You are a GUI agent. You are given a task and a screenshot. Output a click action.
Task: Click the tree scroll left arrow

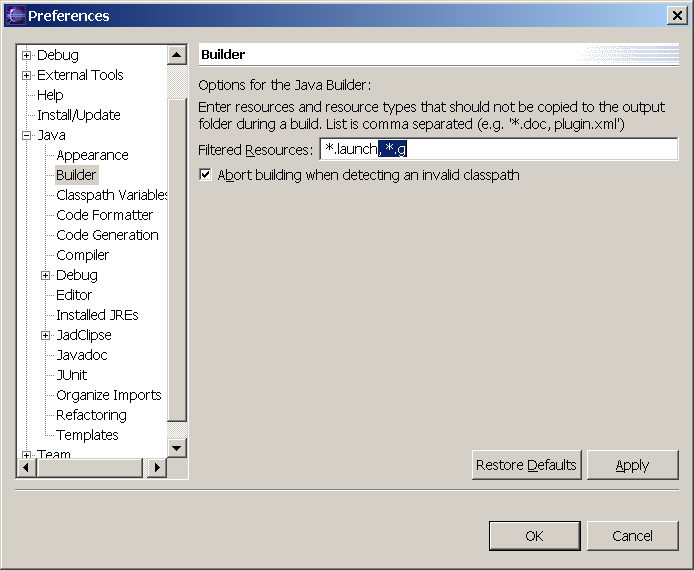click(x=27, y=467)
